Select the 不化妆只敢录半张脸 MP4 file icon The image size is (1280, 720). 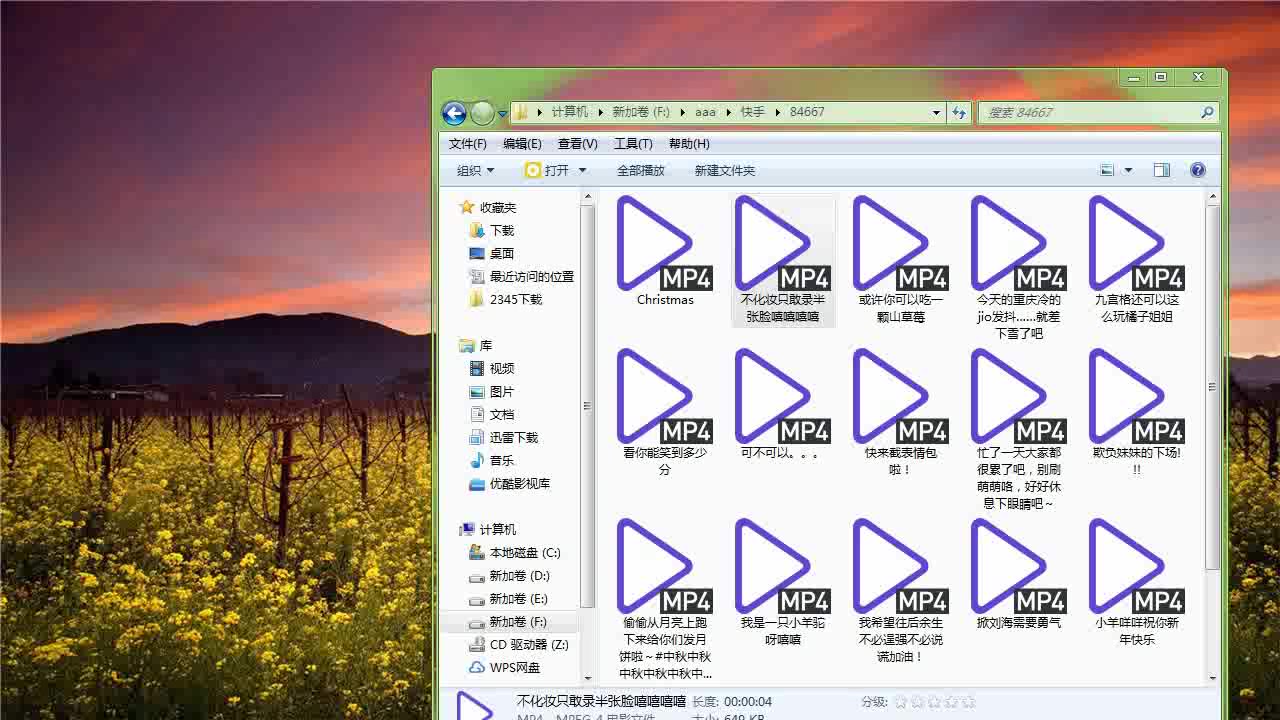click(782, 243)
